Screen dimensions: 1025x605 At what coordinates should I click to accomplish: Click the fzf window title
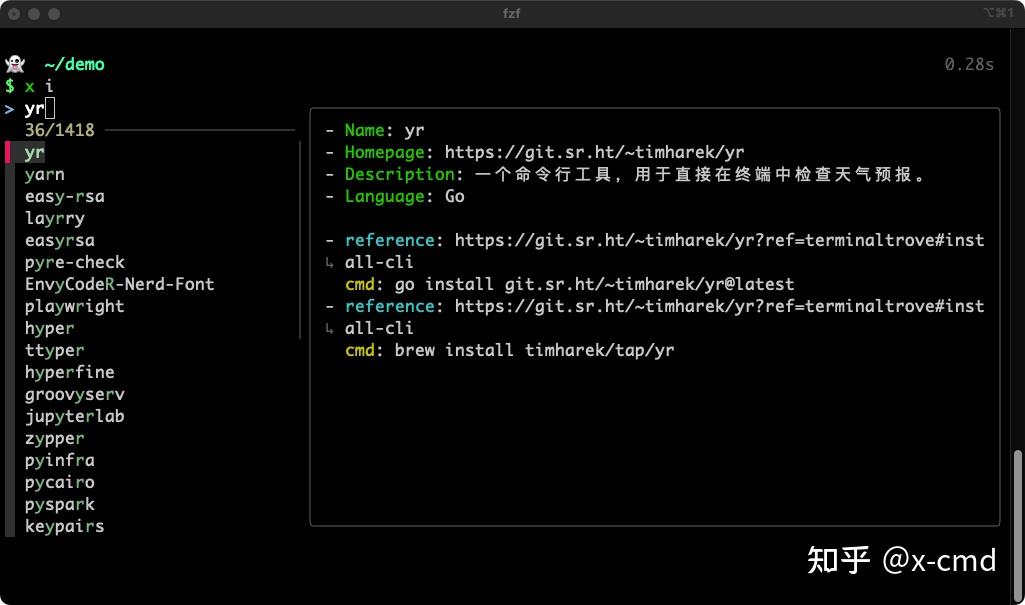point(511,13)
